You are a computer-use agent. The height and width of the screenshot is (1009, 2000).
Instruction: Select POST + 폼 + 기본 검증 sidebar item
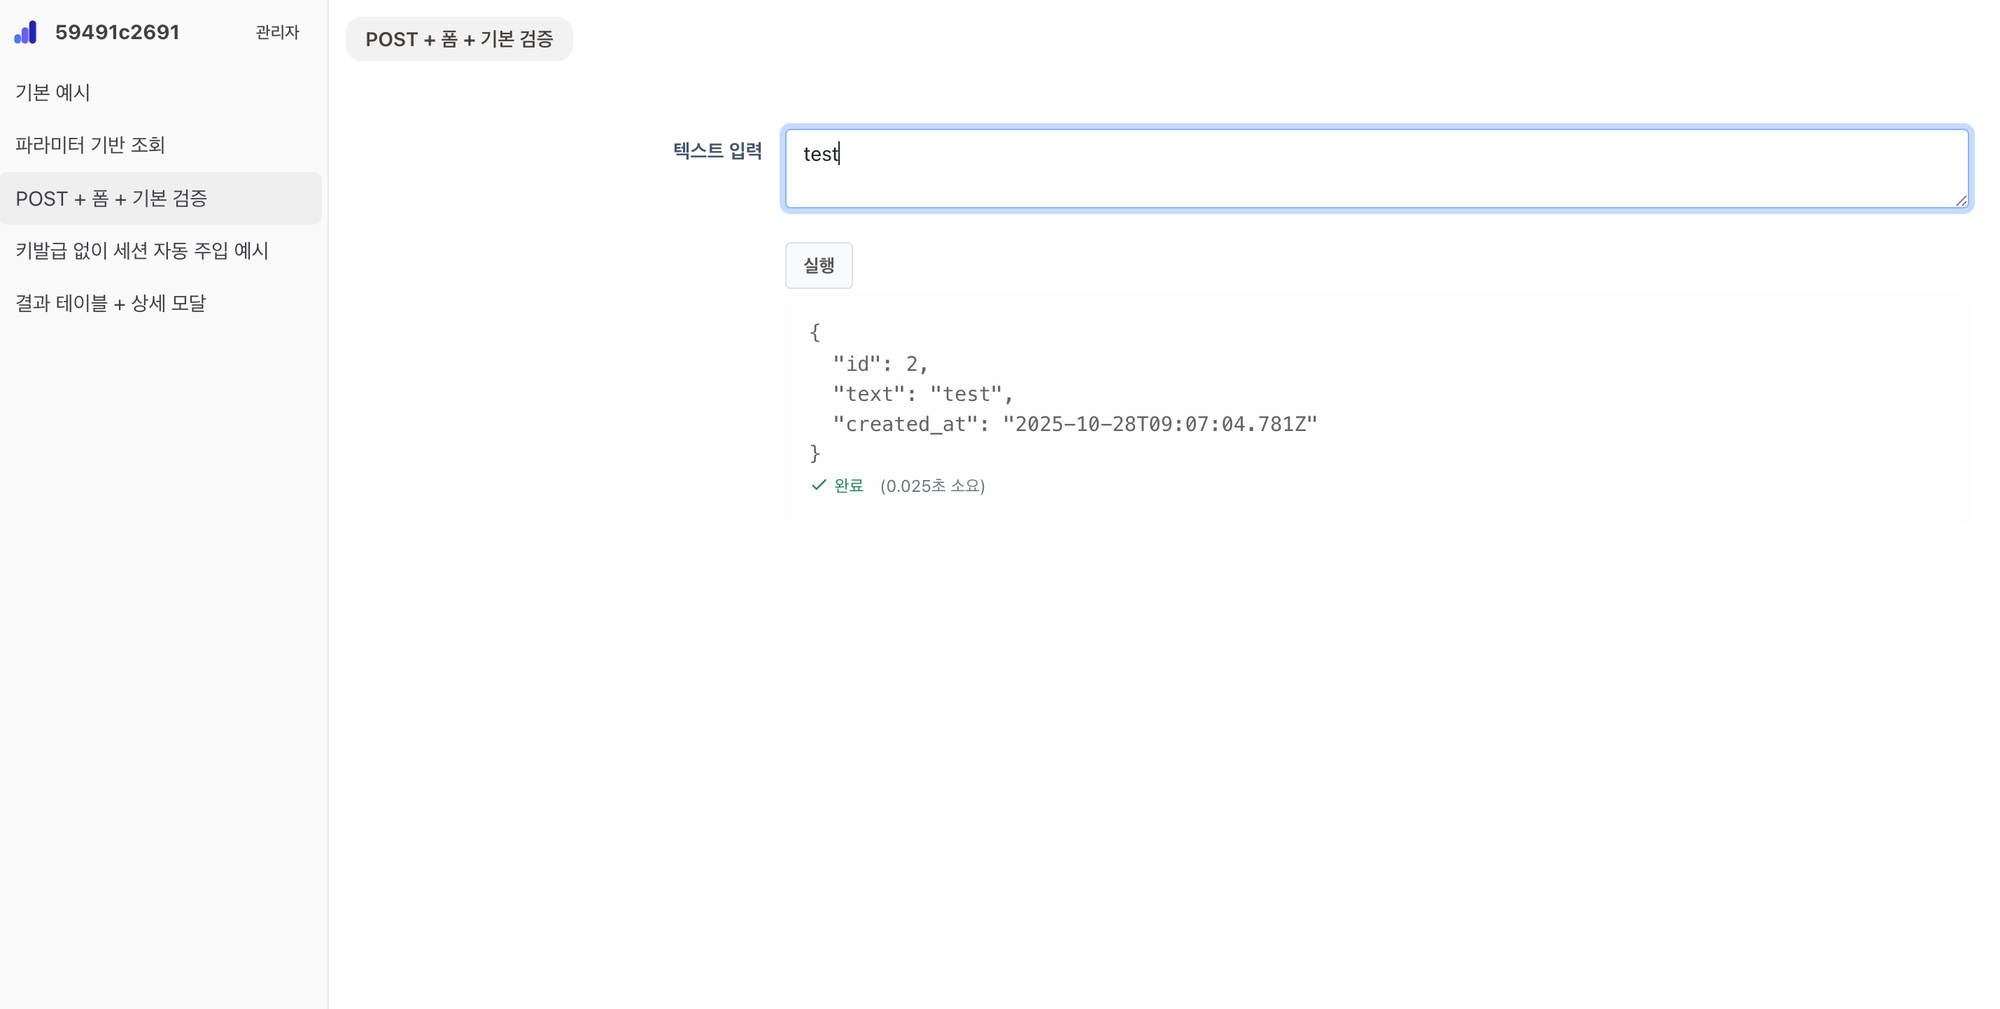[111, 199]
